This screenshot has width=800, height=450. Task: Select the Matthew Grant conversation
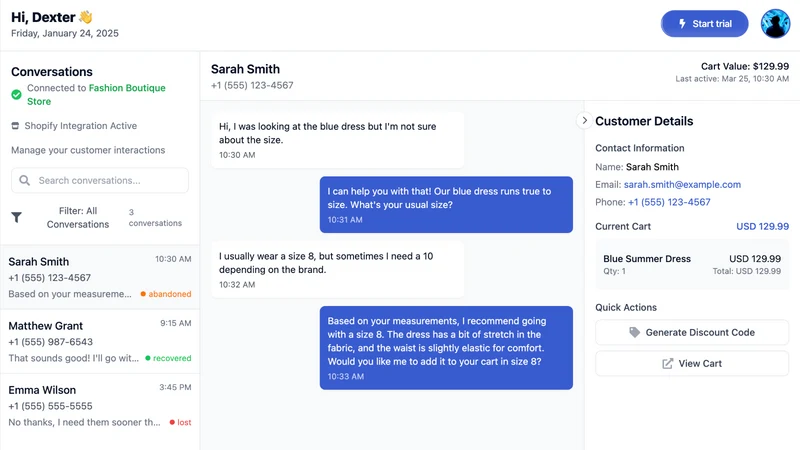click(100, 342)
